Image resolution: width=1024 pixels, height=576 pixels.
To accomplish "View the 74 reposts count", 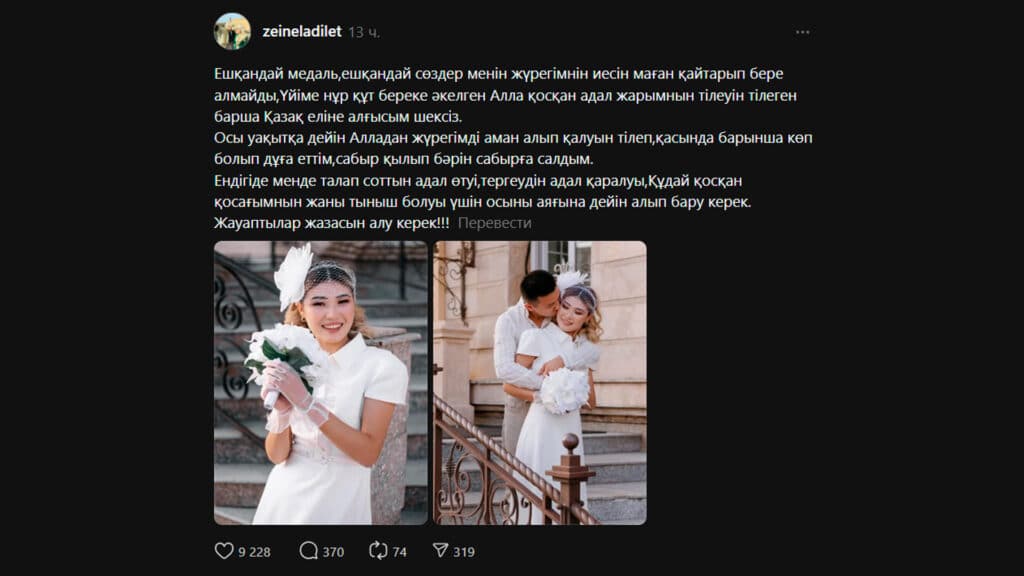I will (x=400, y=552).
